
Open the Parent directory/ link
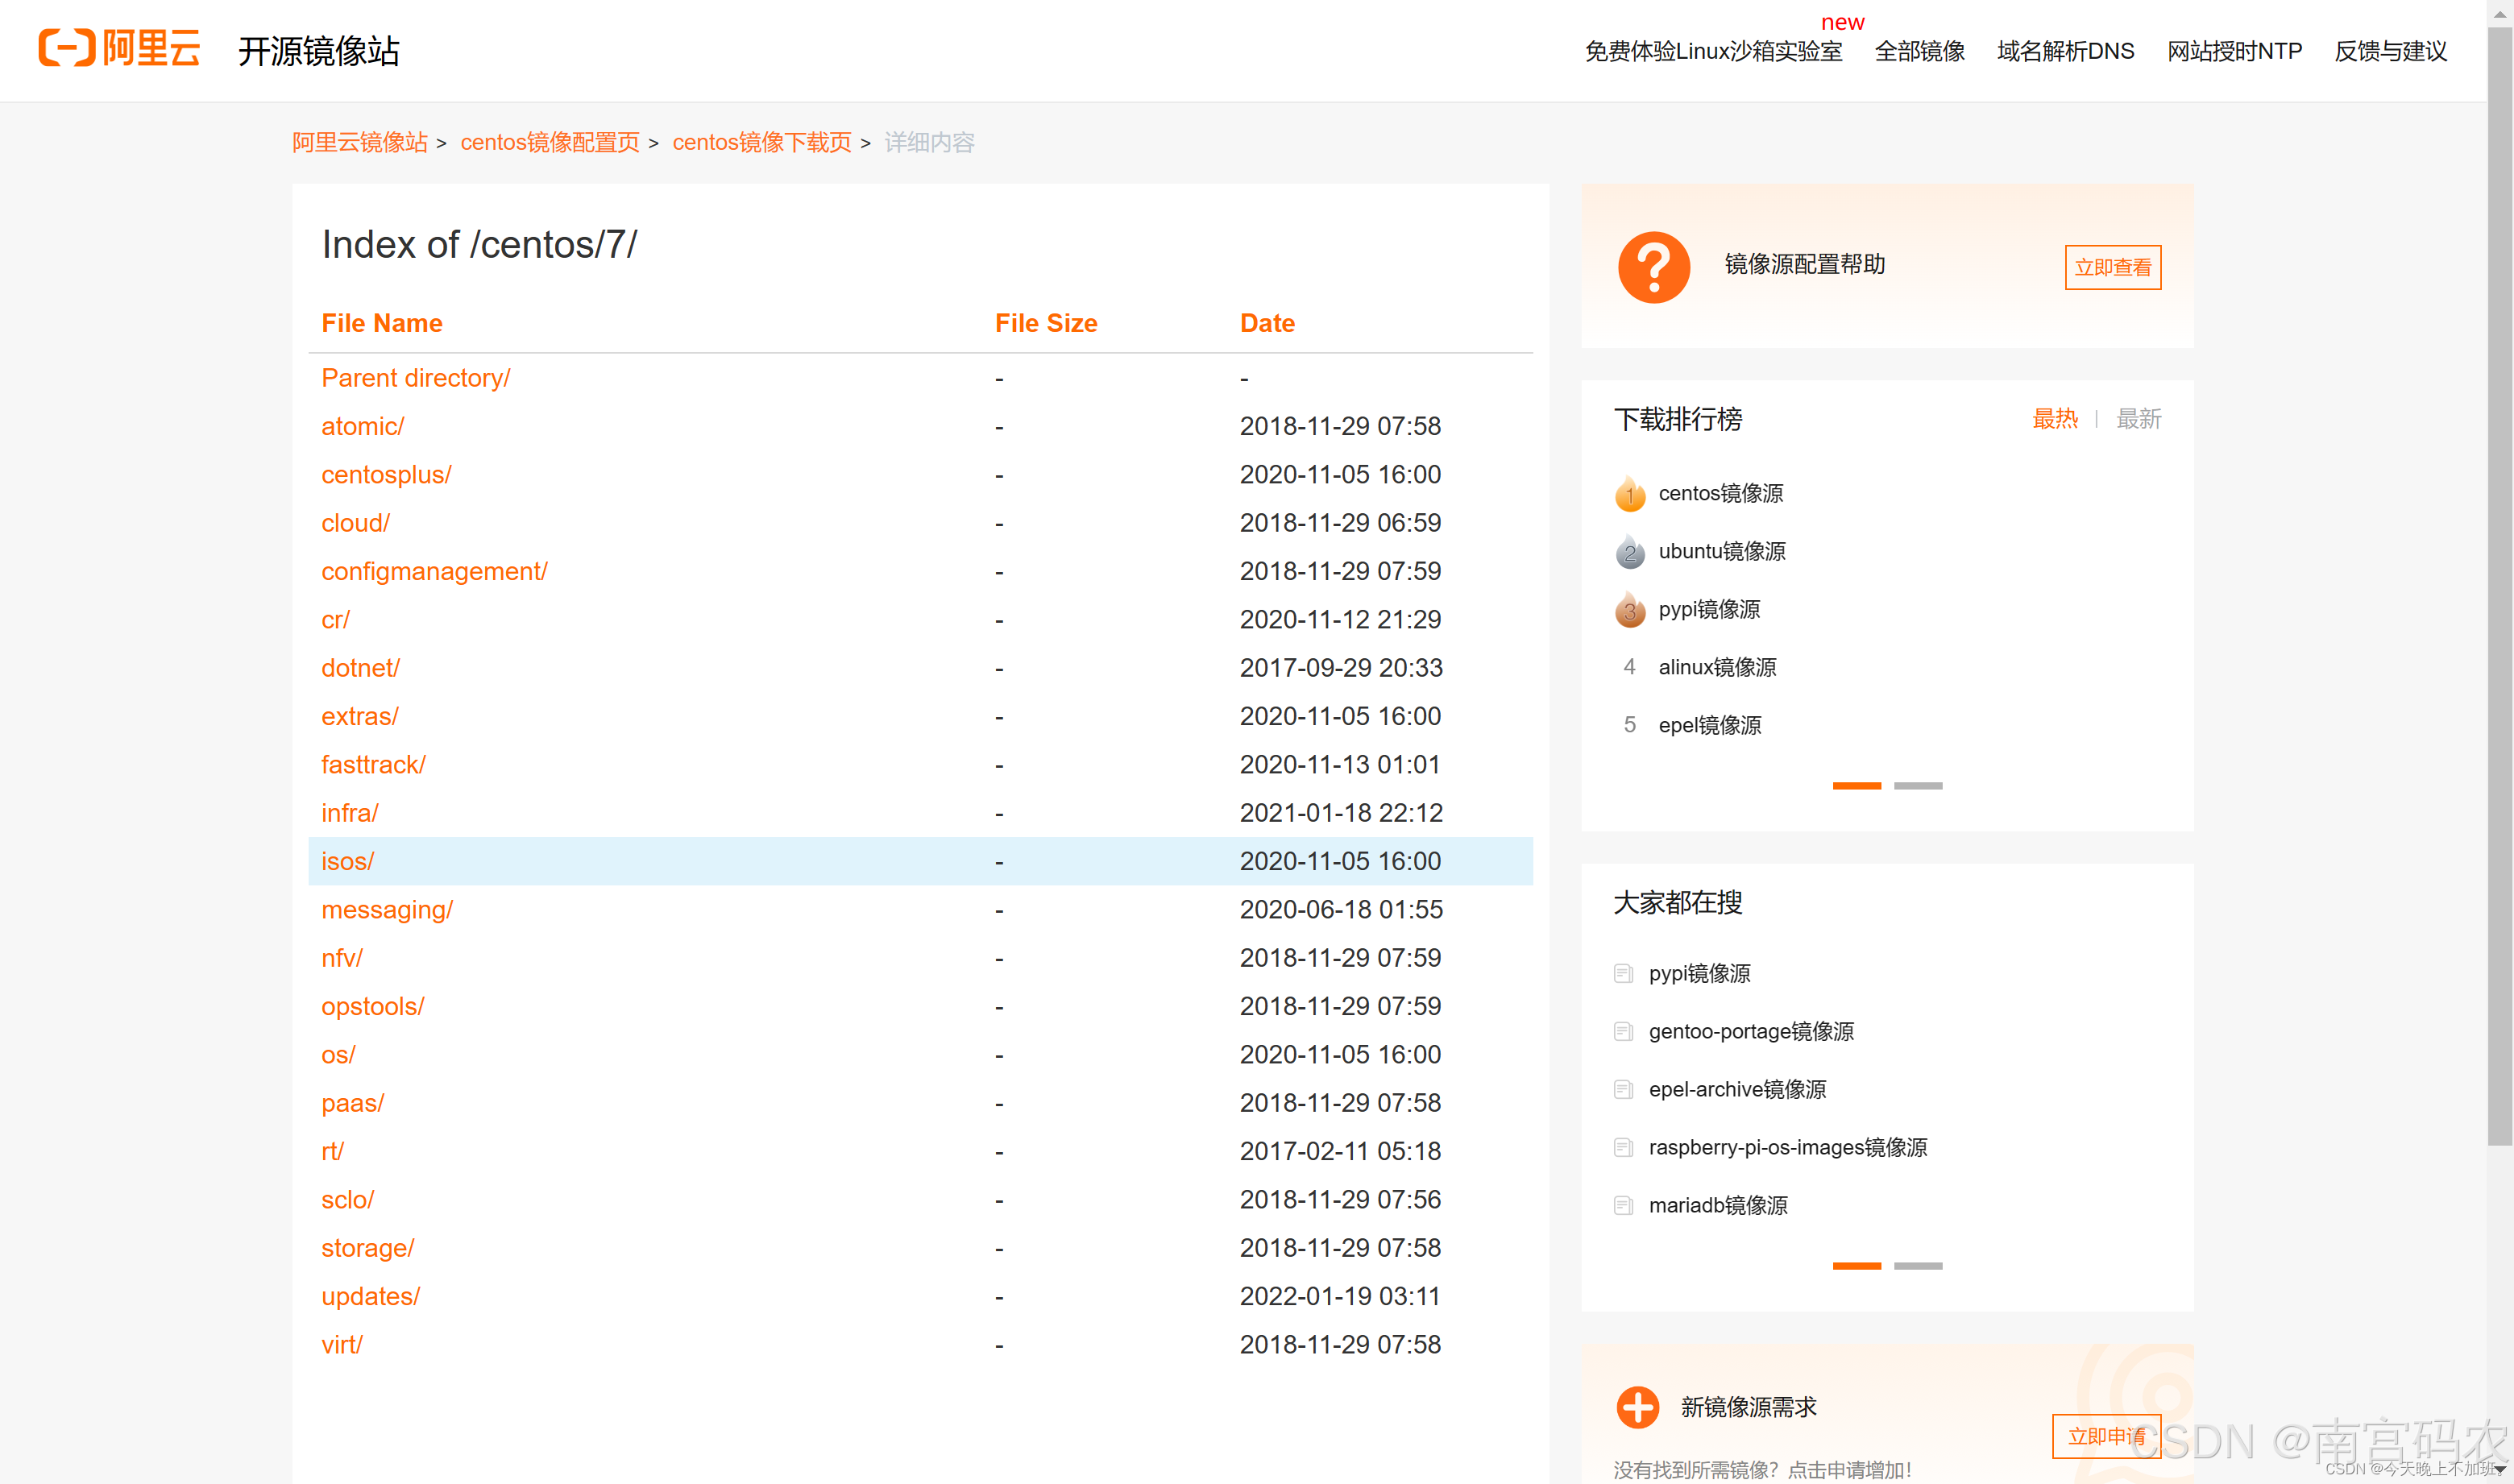[415, 378]
